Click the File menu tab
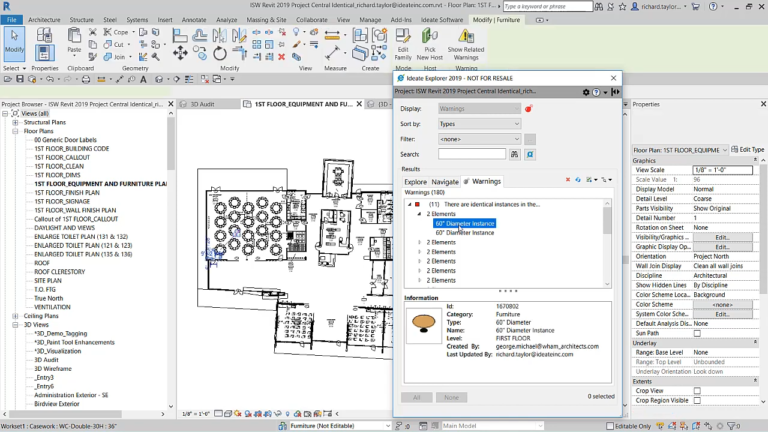This screenshot has height=432, width=768. pos(12,20)
